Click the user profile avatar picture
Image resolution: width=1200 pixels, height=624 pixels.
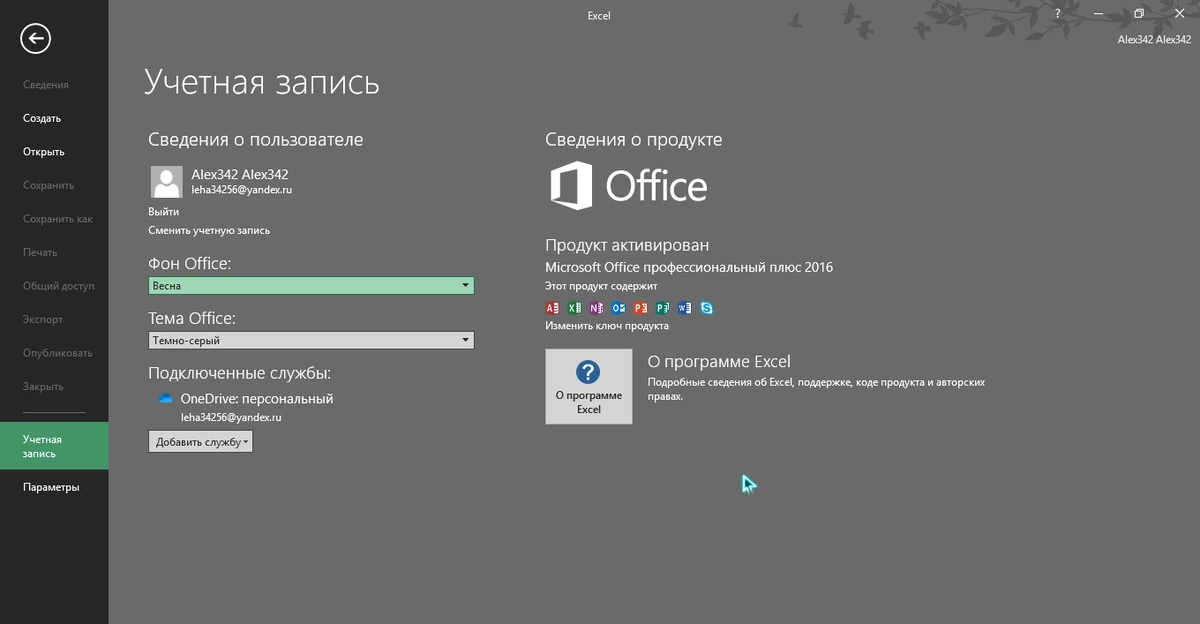tap(166, 182)
